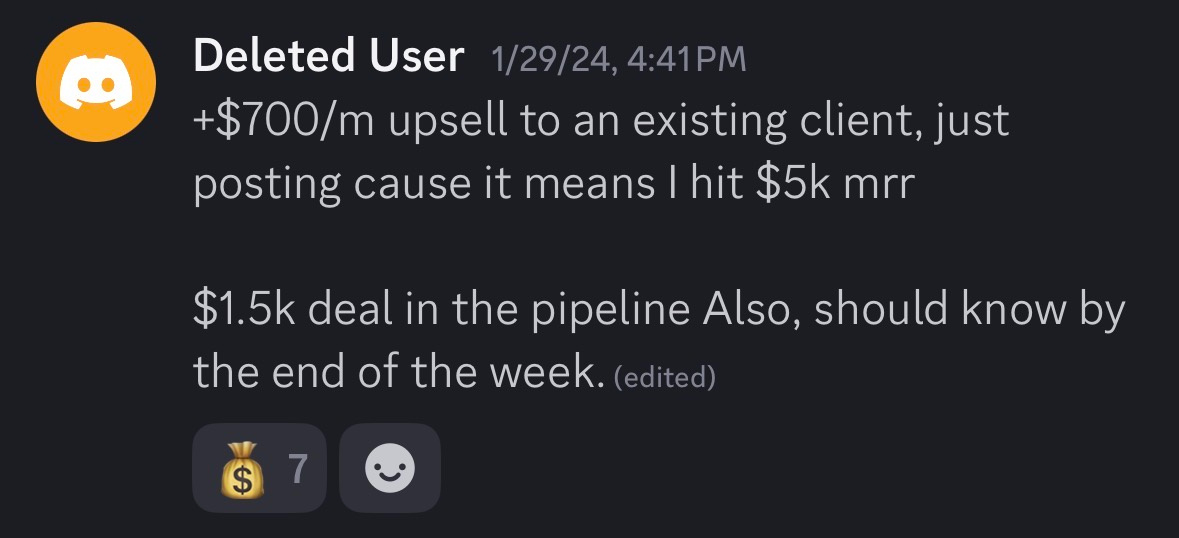Image resolution: width=1179 pixels, height=538 pixels.
Task: Click the (edited) label
Action: 664,376
